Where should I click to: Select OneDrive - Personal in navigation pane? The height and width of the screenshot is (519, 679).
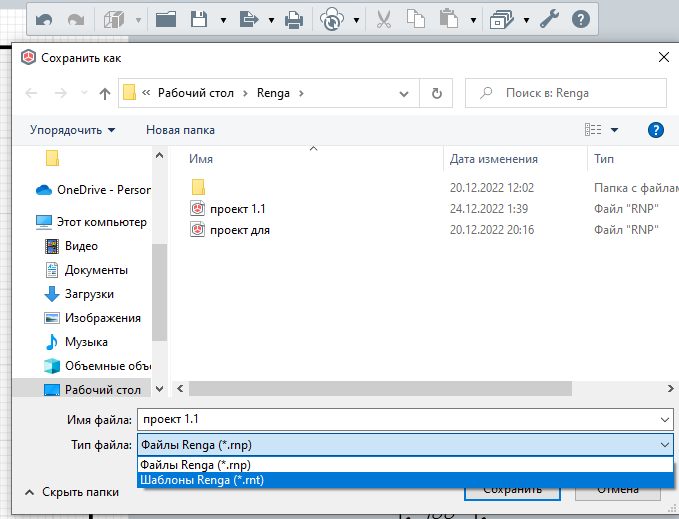[93, 190]
